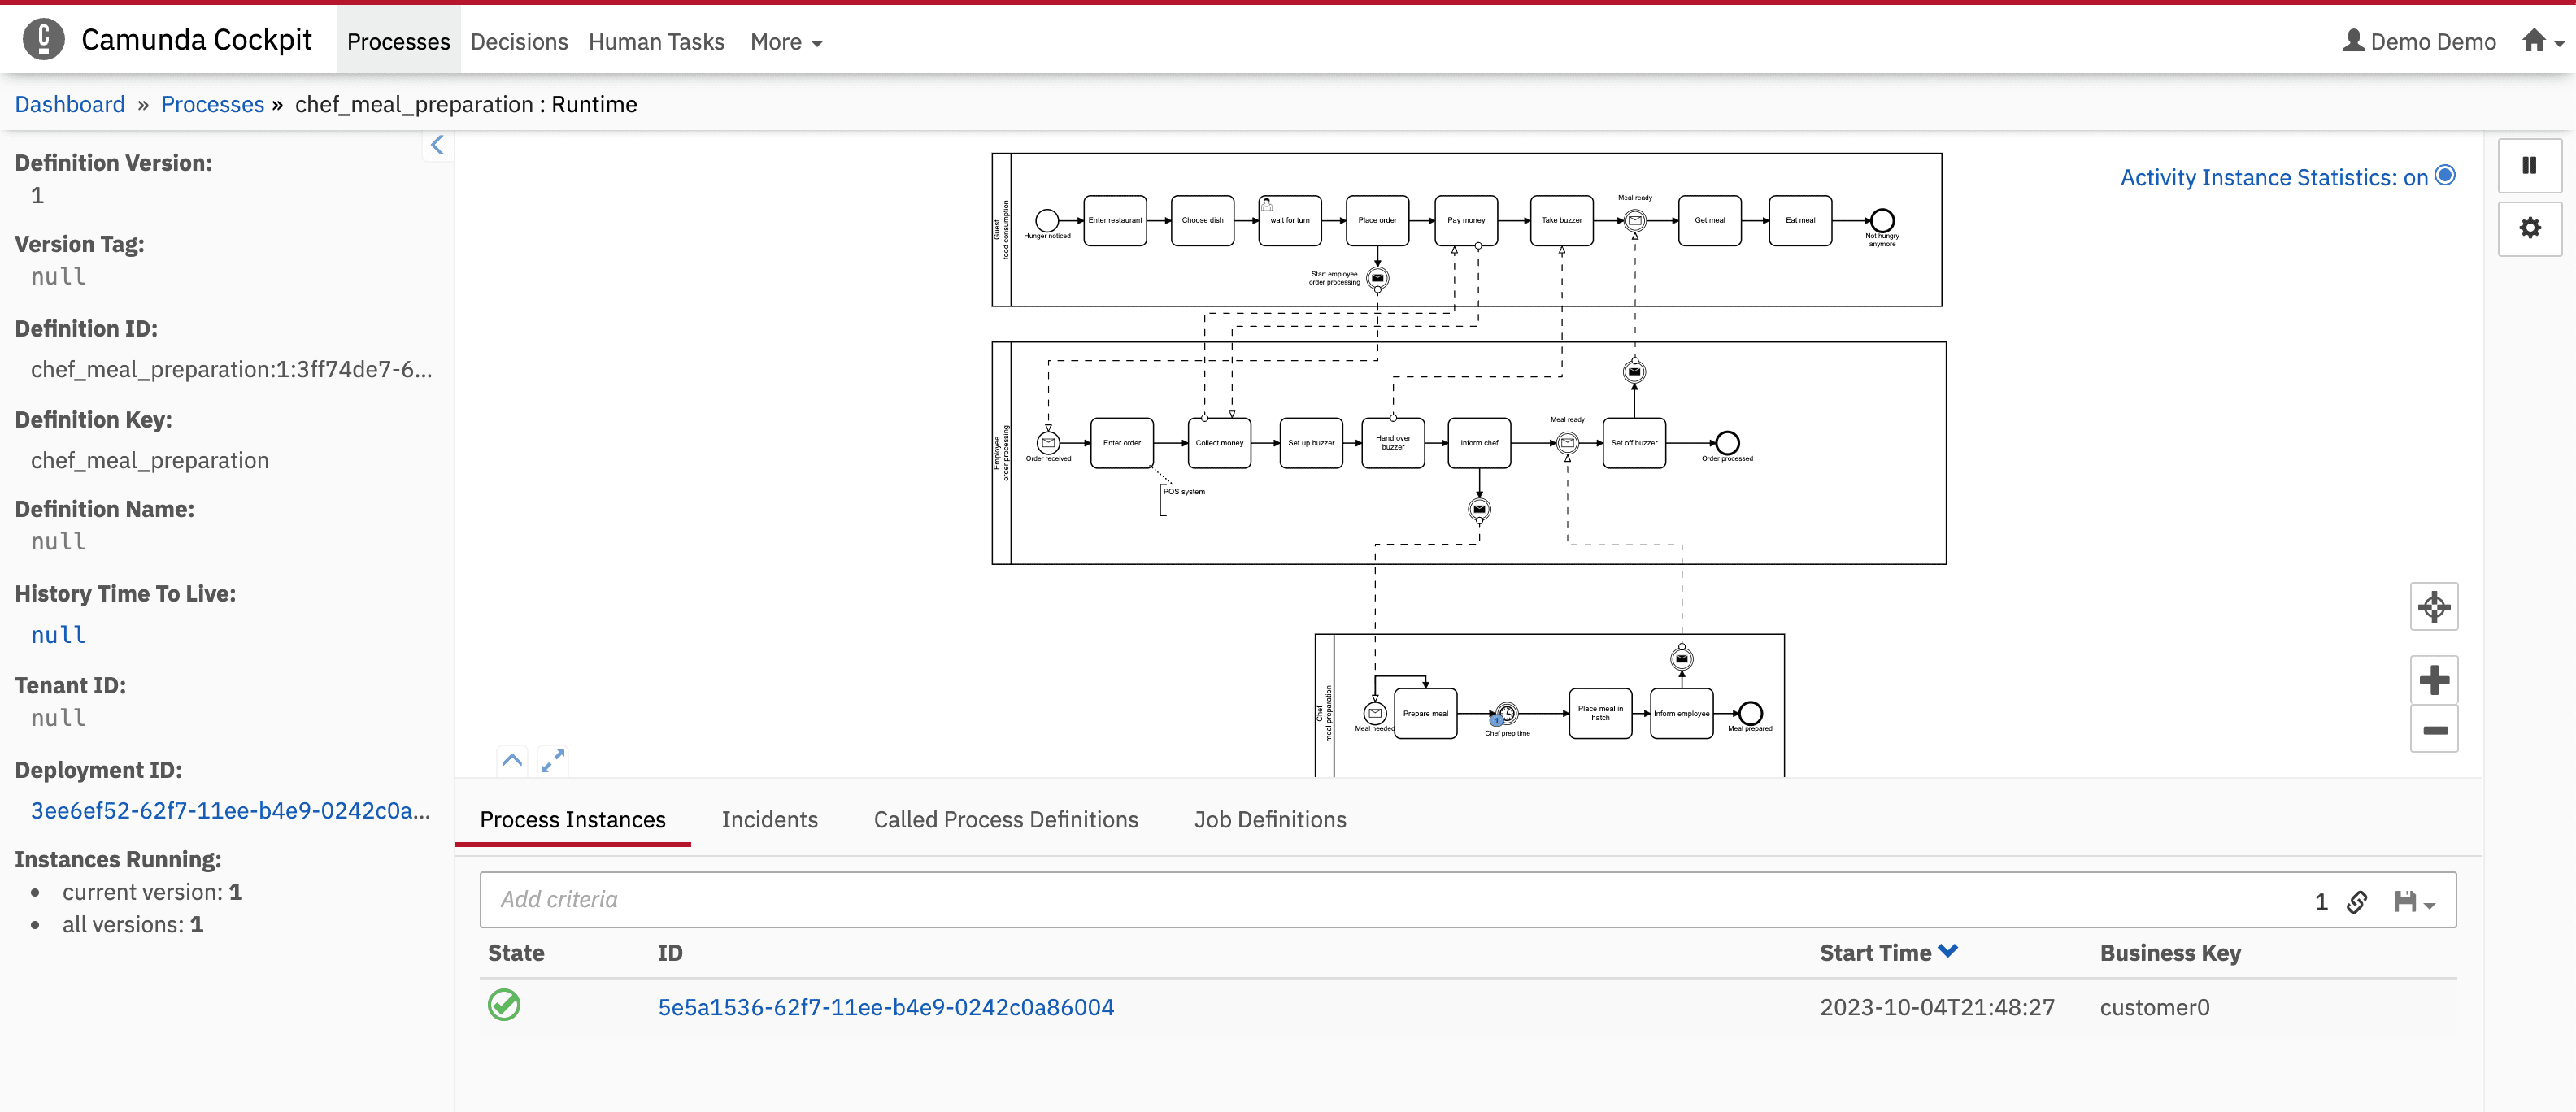This screenshot has width=2576, height=1112.
Task: Open the More navigation dropdown
Action: point(786,42)
